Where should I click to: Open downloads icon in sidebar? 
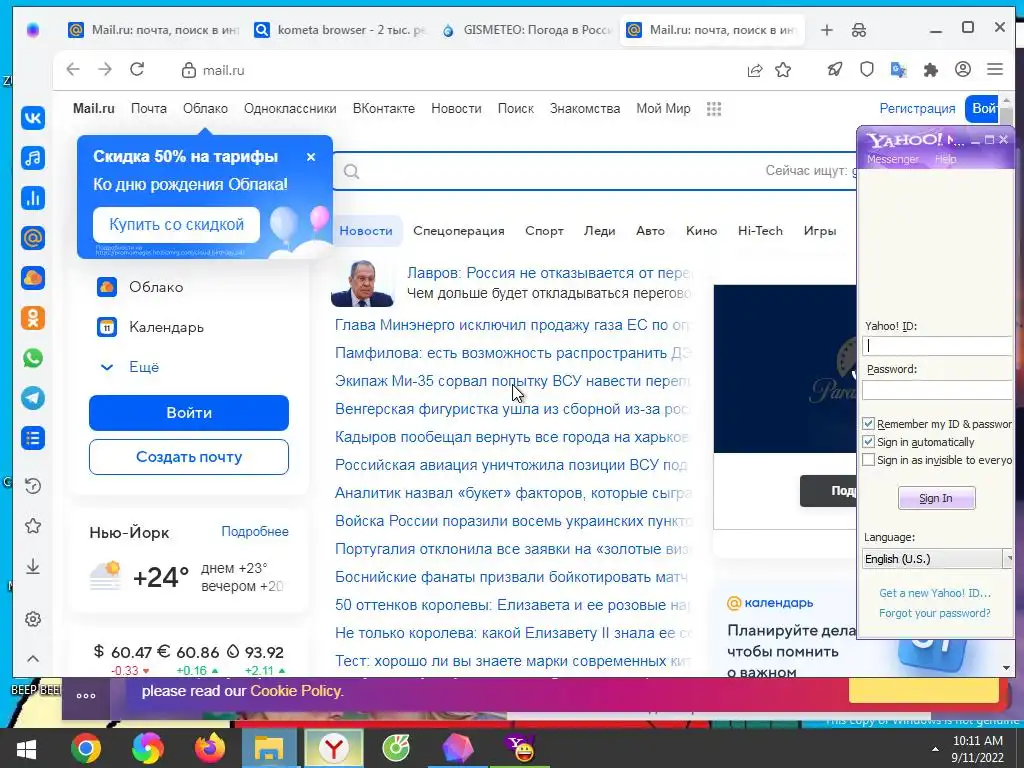point(33,566)
